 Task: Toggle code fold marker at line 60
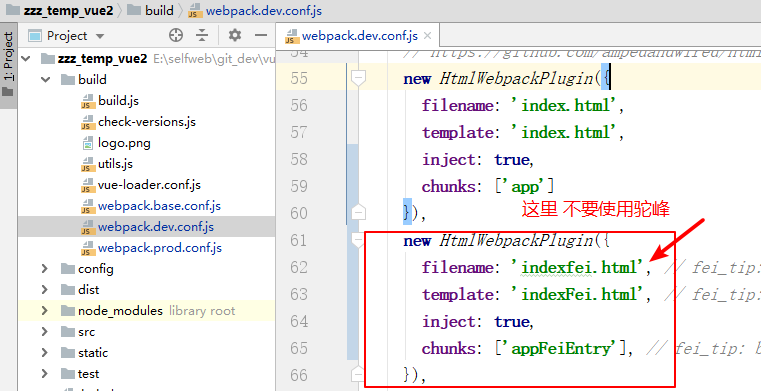pos(358,212)
